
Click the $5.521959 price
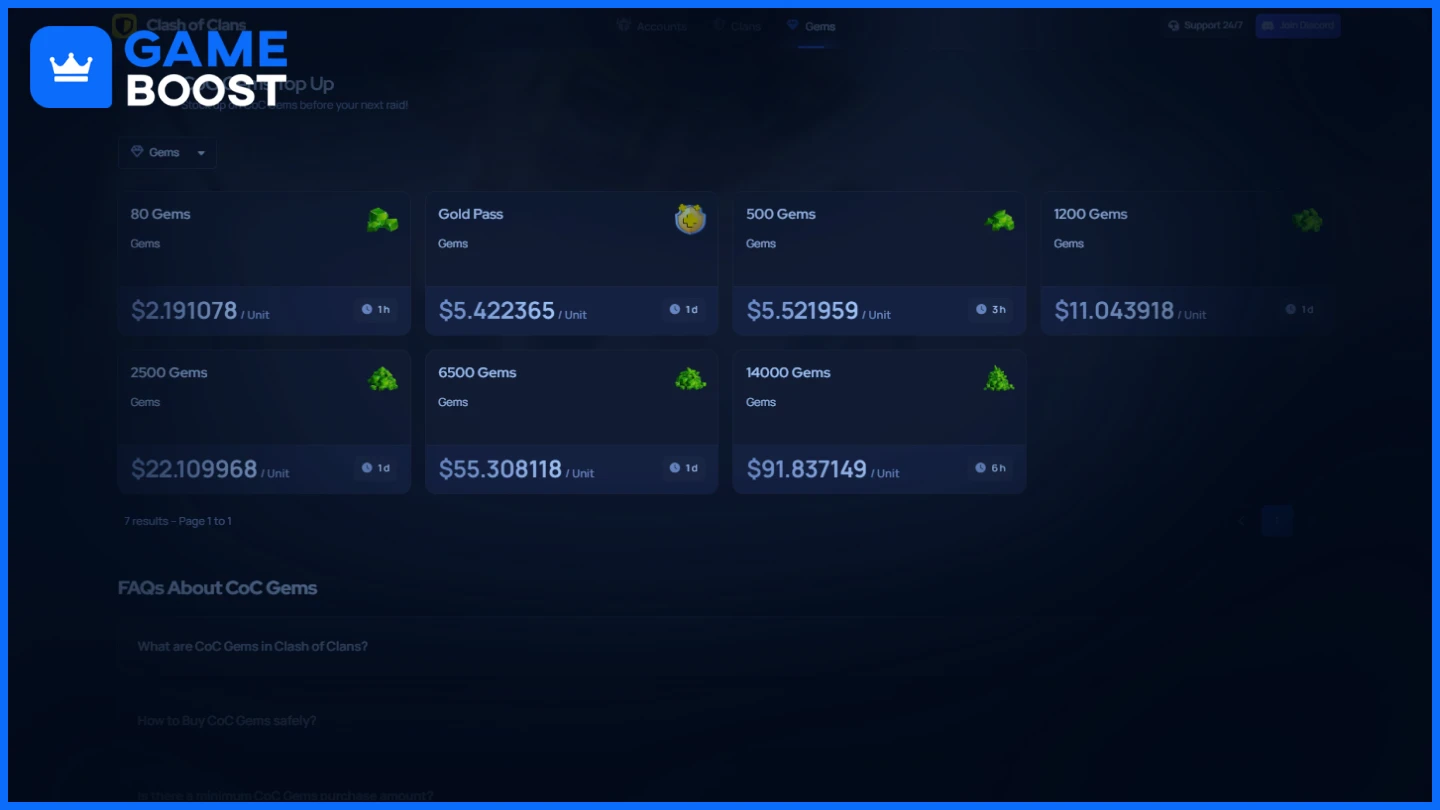tap(803, 311)
